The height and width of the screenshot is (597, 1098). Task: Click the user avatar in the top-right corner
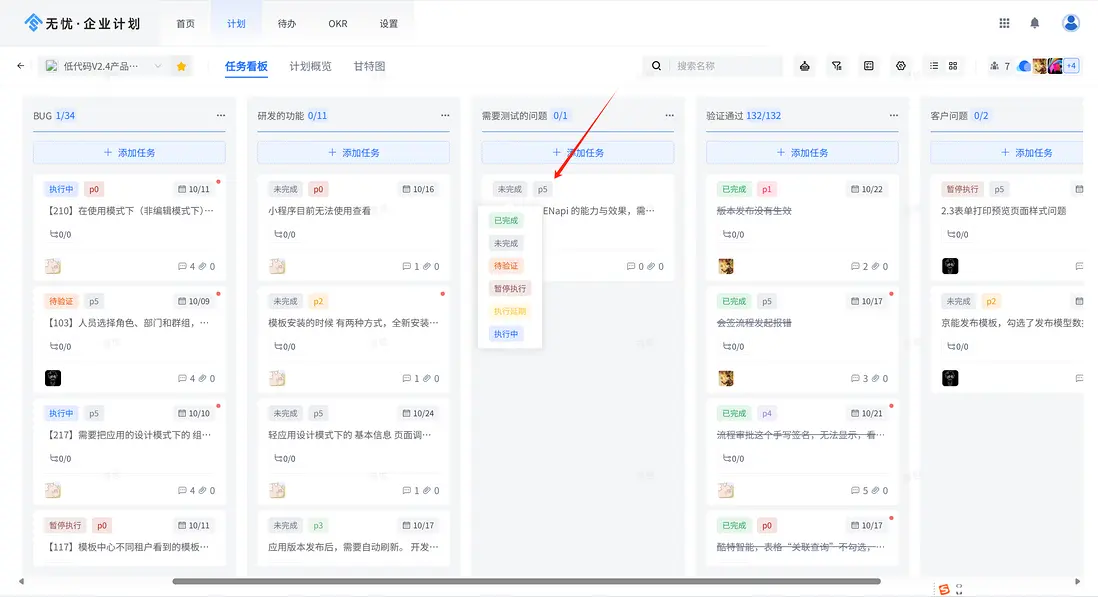[x=1070, y=22]
